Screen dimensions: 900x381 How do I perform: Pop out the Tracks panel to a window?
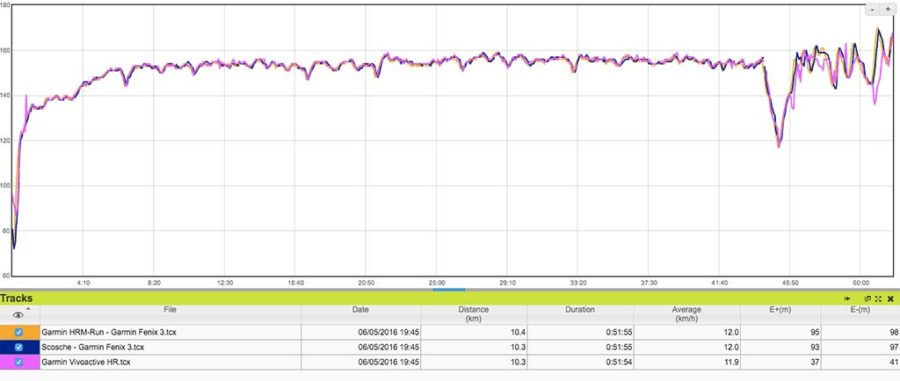coord(867,299)
